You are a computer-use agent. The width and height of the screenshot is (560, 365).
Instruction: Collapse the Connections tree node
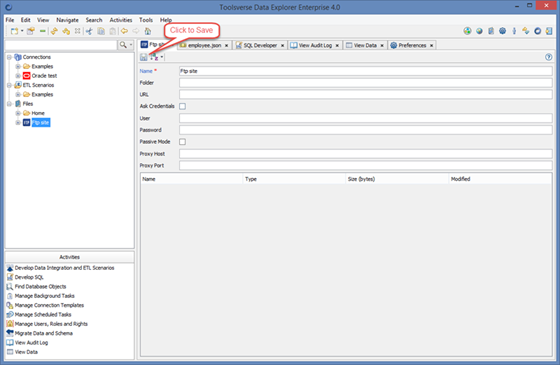tap(9, 57)
